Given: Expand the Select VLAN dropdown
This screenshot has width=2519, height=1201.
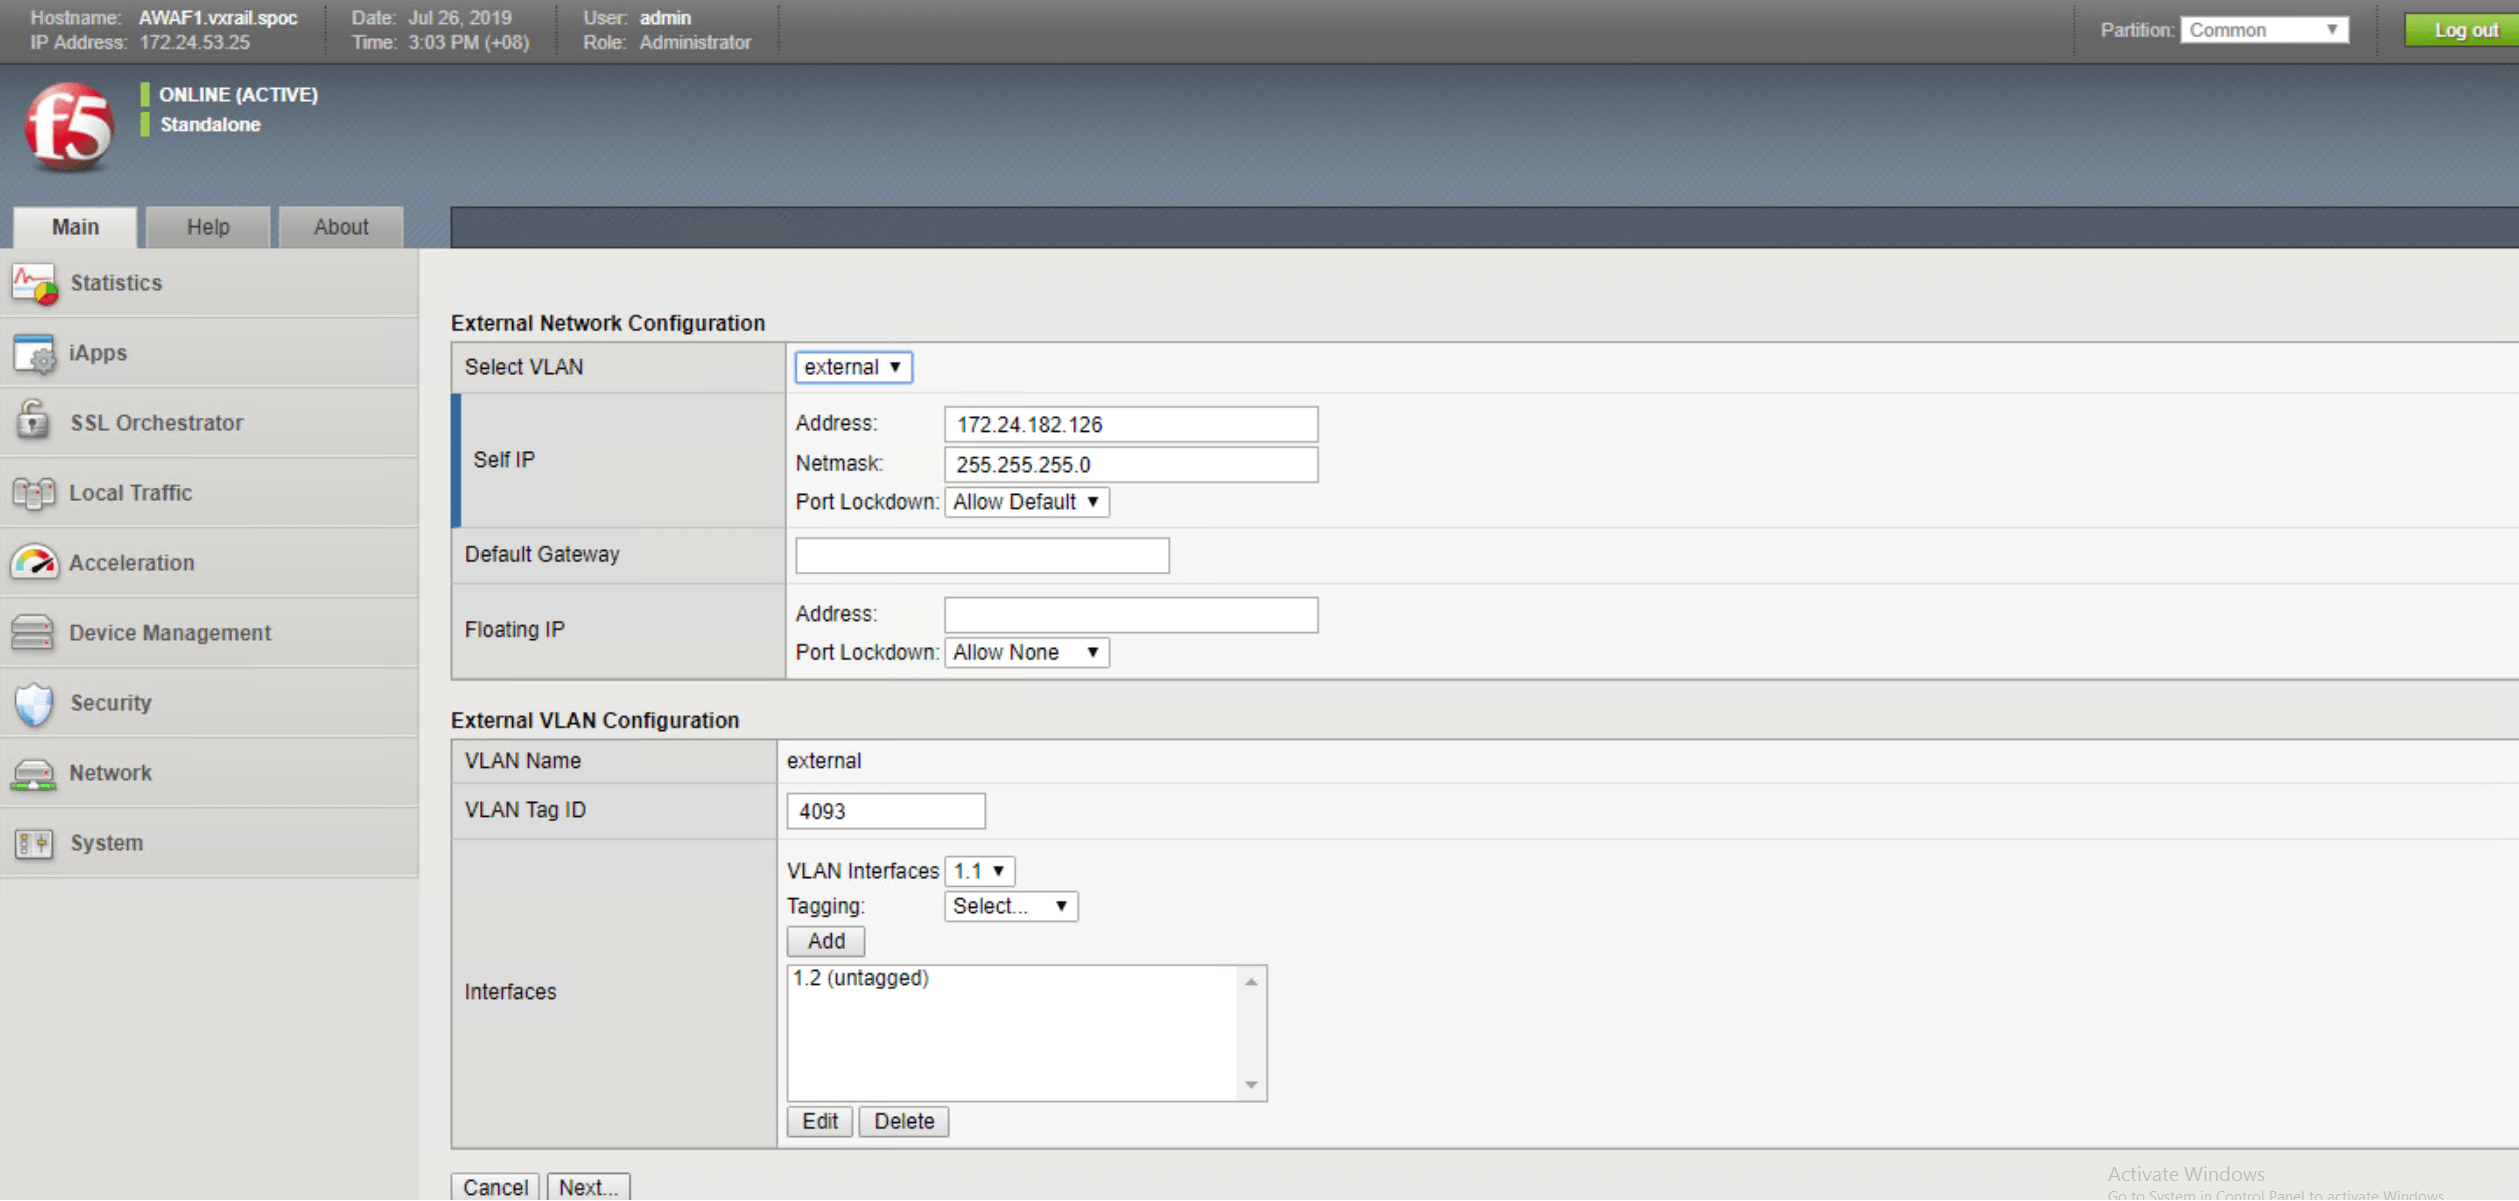Looking at the screenshot, I should click(x=853, y=367).
